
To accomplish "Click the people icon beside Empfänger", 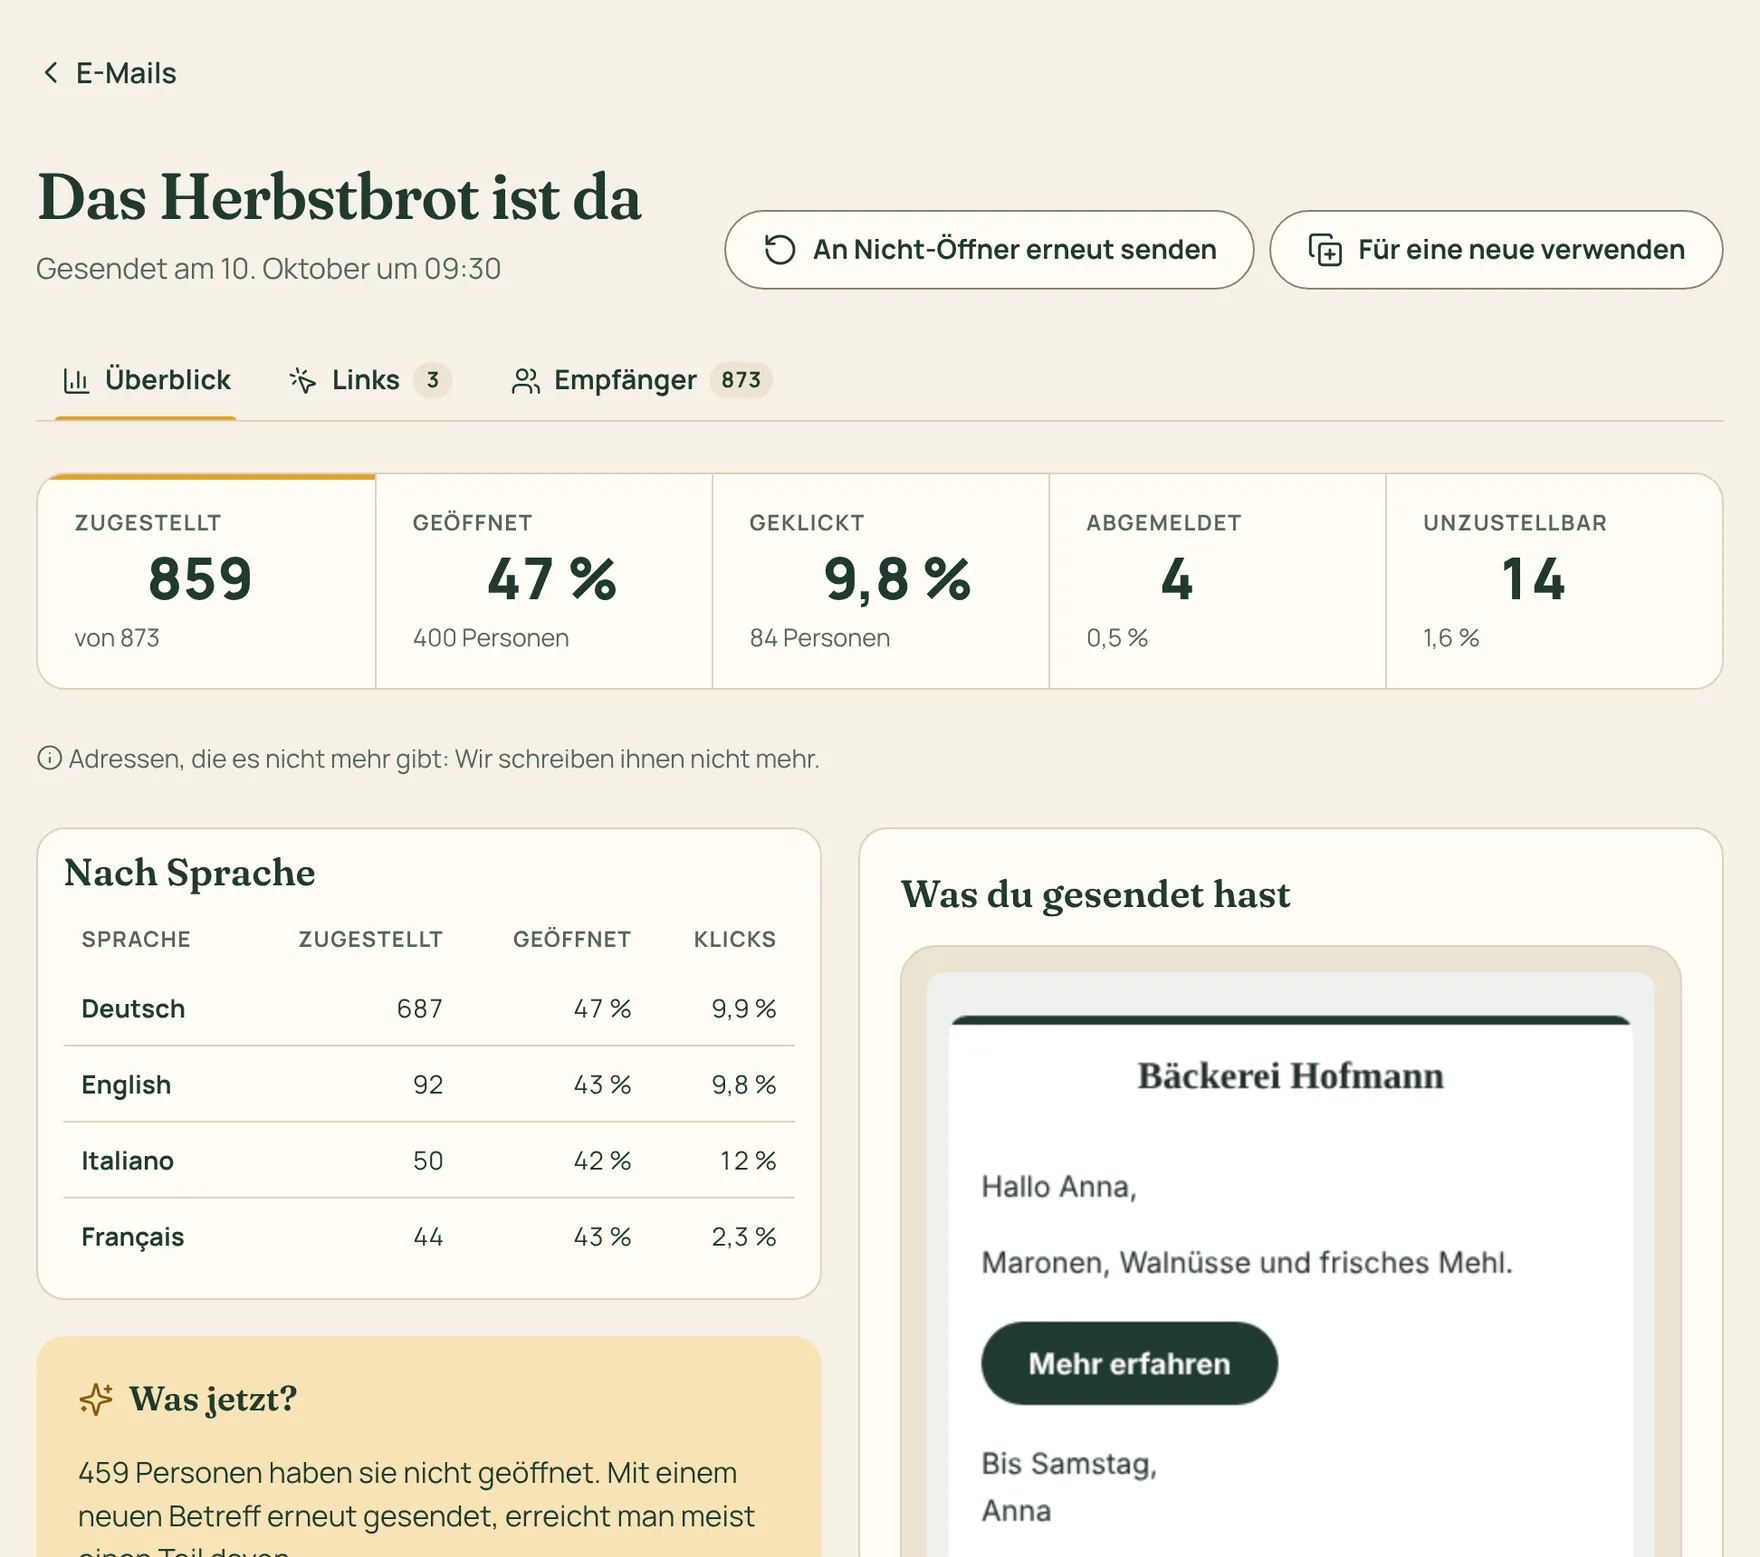I will click(x=526, y=381).
